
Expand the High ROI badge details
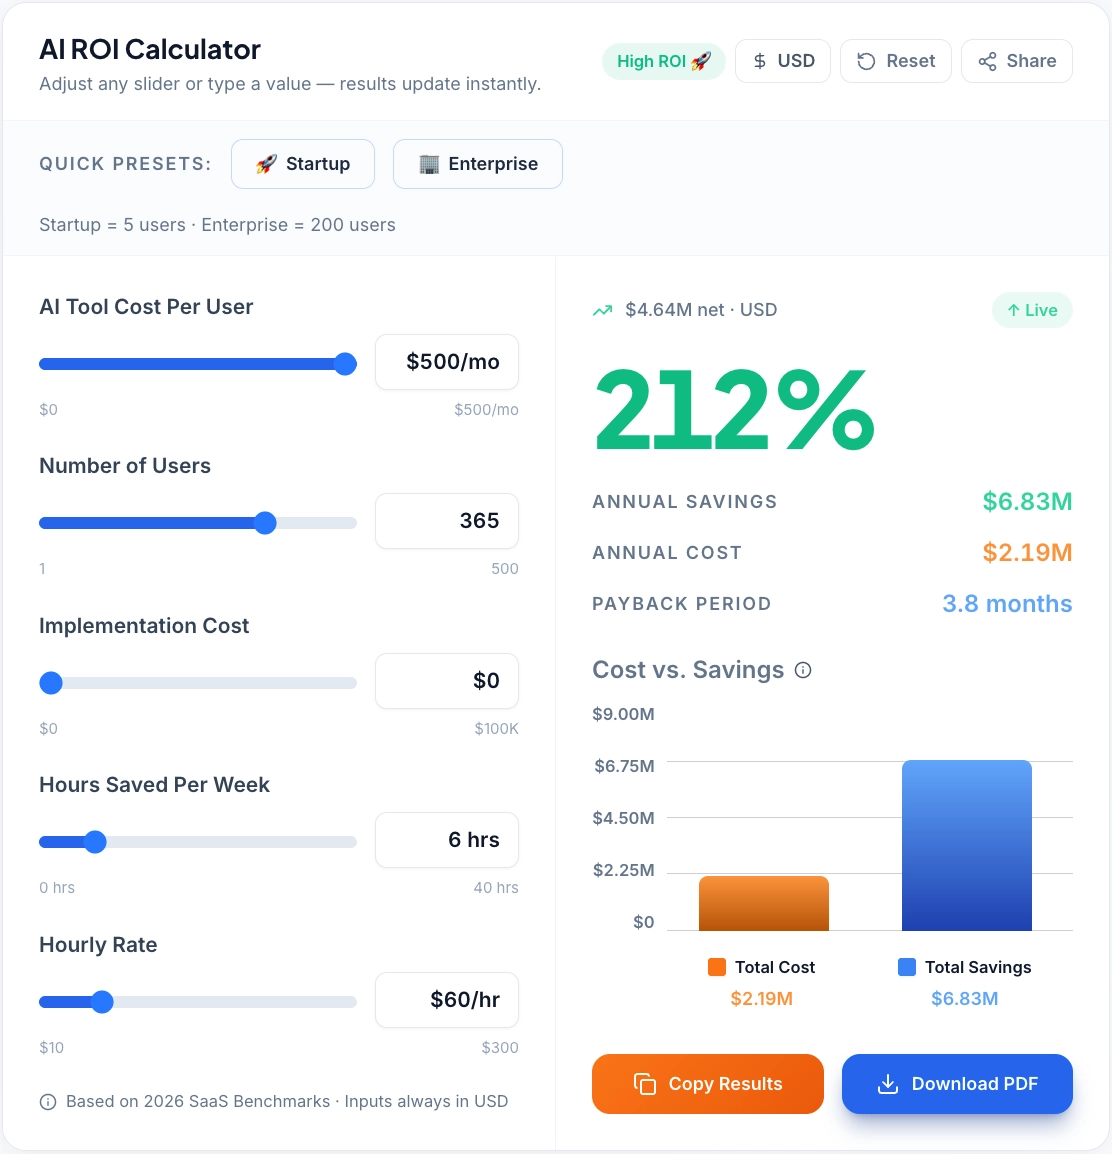click(663, 60)
